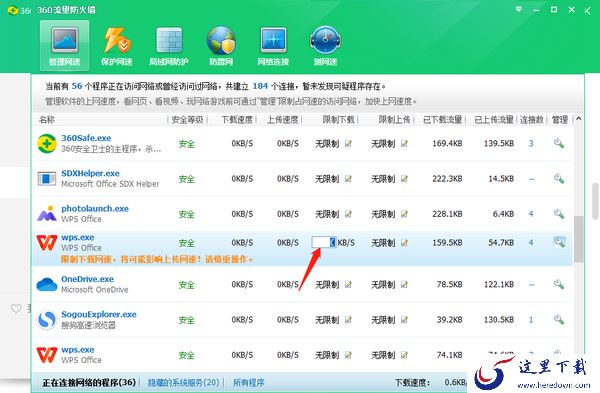The width and height of the screenshot is (600, 393).
Task: Open the 管理网速 tab
Action: [64, 46]
